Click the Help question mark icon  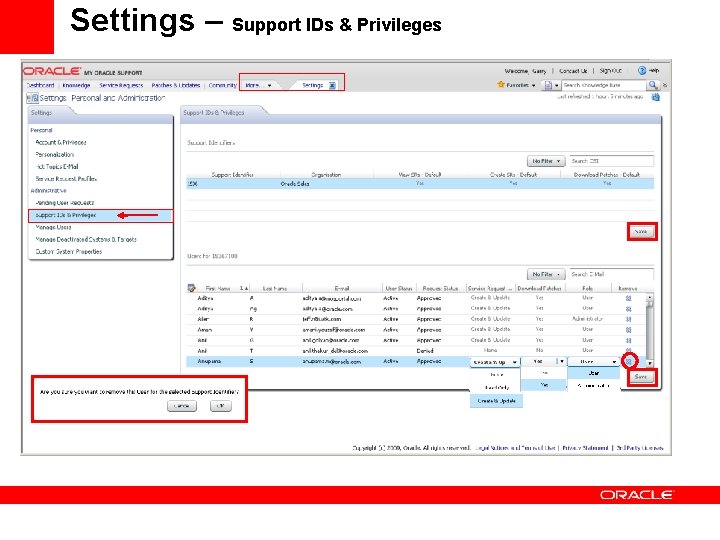tap(642, 70)
